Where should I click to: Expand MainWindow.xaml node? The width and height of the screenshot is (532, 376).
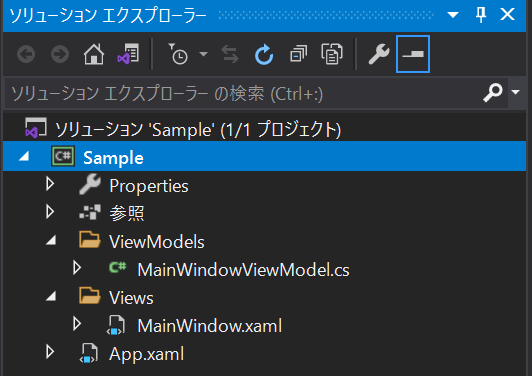77,324
